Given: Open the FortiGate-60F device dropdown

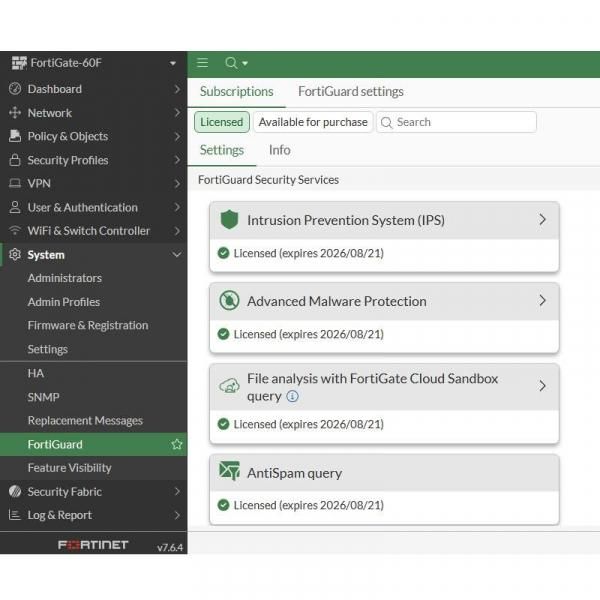Looking at the screenshot, I should 173,63.
